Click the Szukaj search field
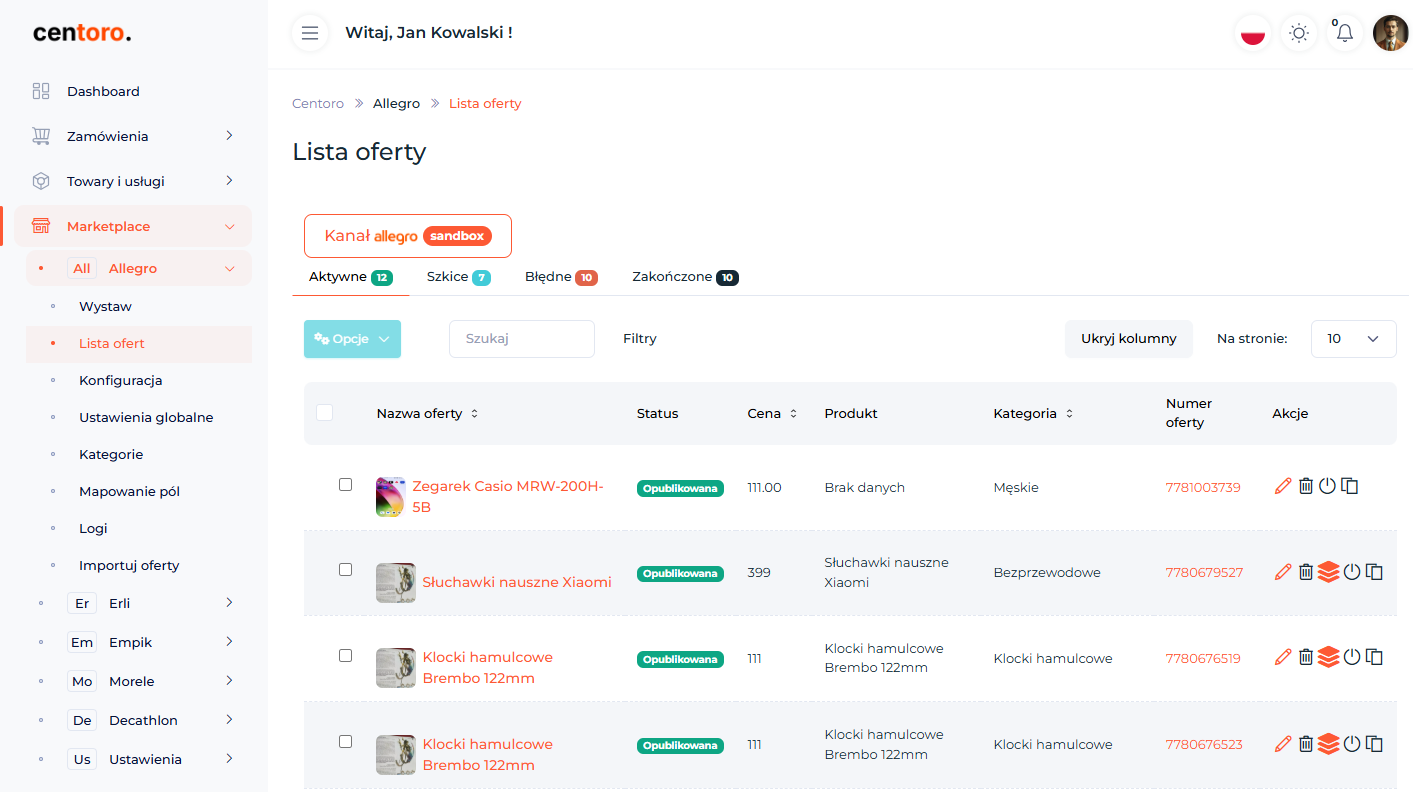This screenshot has width=1413, height=792. pyautogui.click(x=521, y=339)
